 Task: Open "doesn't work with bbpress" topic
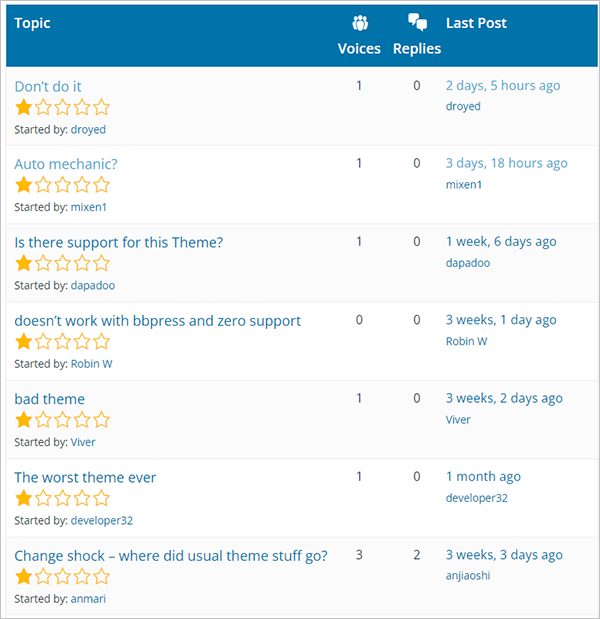pos(157,320)
